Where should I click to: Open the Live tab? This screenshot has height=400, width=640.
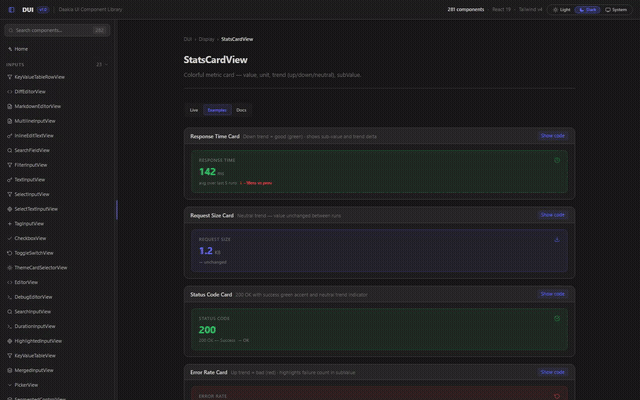coord(194,110)
